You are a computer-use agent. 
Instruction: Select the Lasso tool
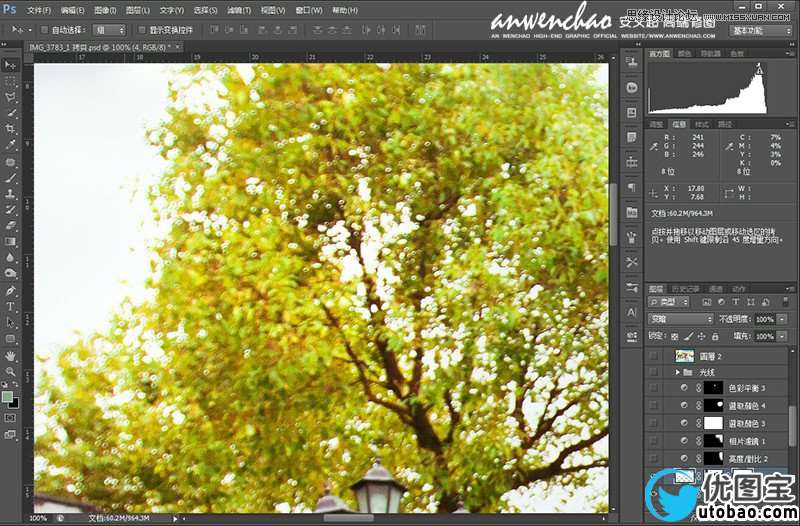[10, 97]
